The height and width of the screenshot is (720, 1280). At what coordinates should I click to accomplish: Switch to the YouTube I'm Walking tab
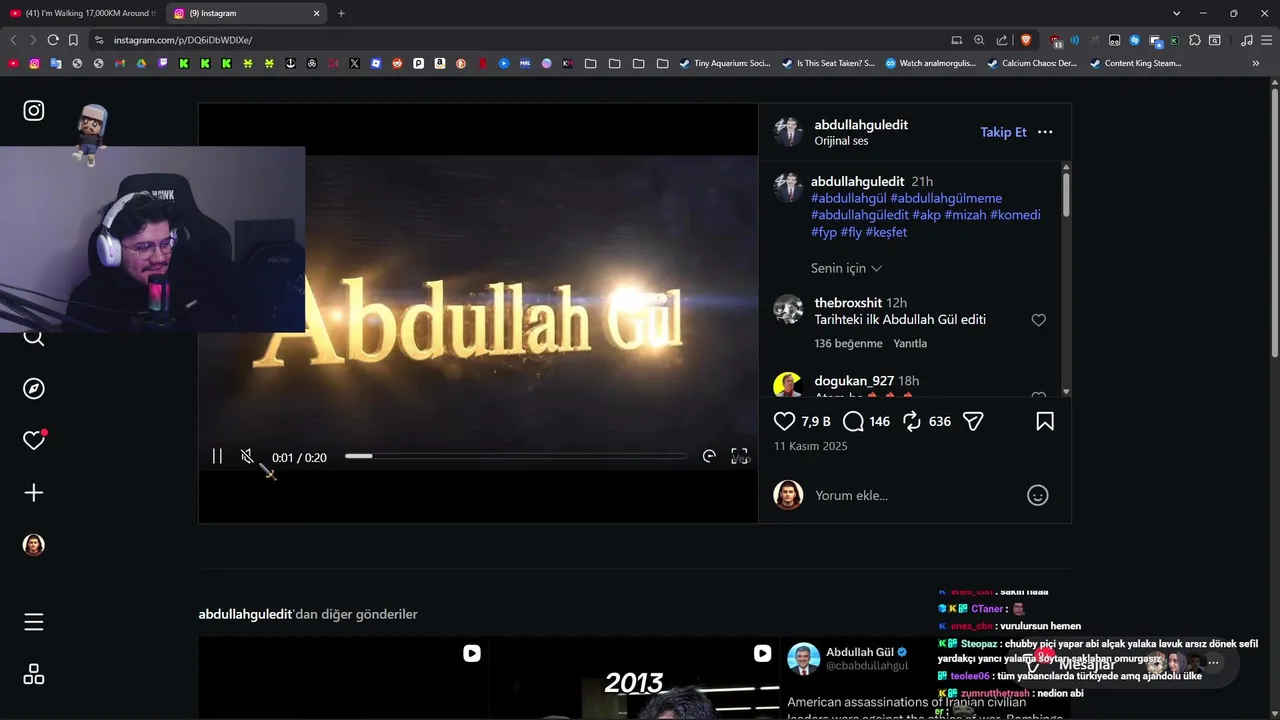(x=82, y=13)
